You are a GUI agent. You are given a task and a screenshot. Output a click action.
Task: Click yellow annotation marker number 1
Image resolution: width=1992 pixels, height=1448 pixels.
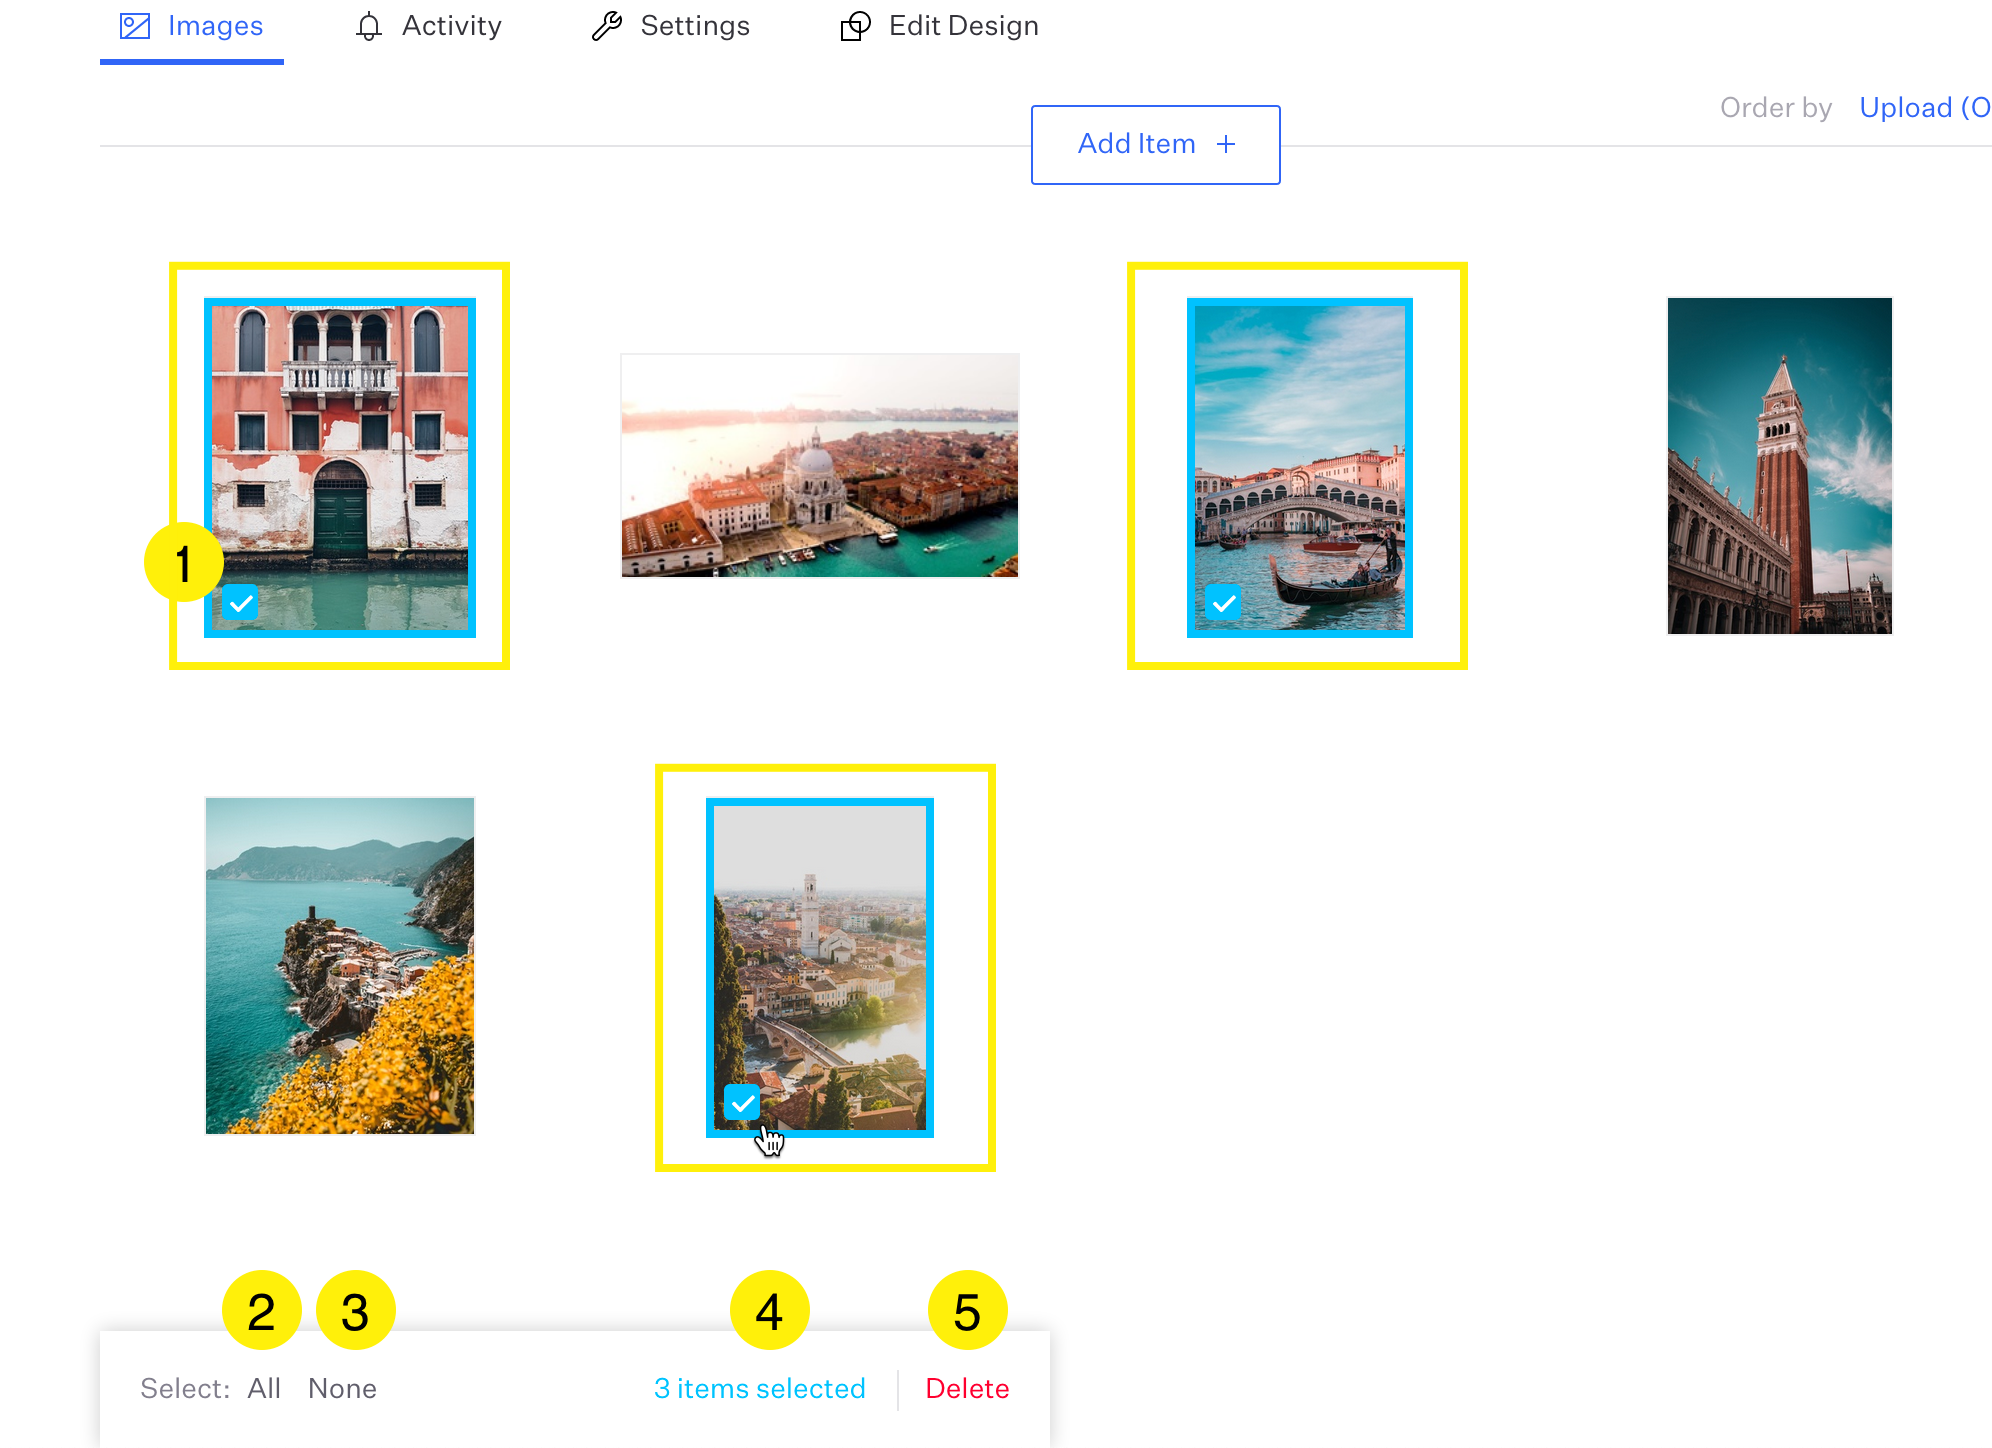click(183, 563)
